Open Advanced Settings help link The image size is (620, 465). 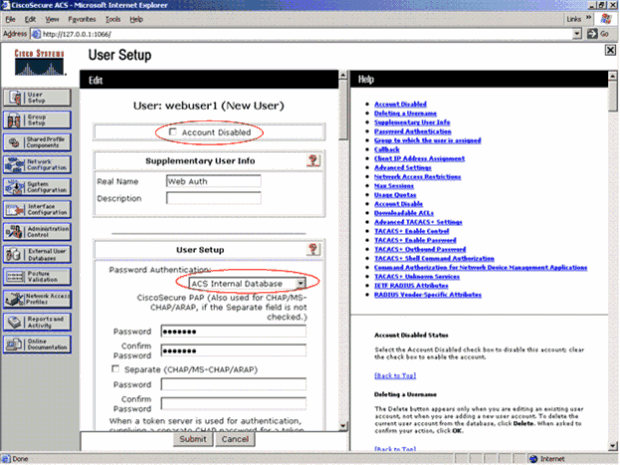(x=403, y=167)
